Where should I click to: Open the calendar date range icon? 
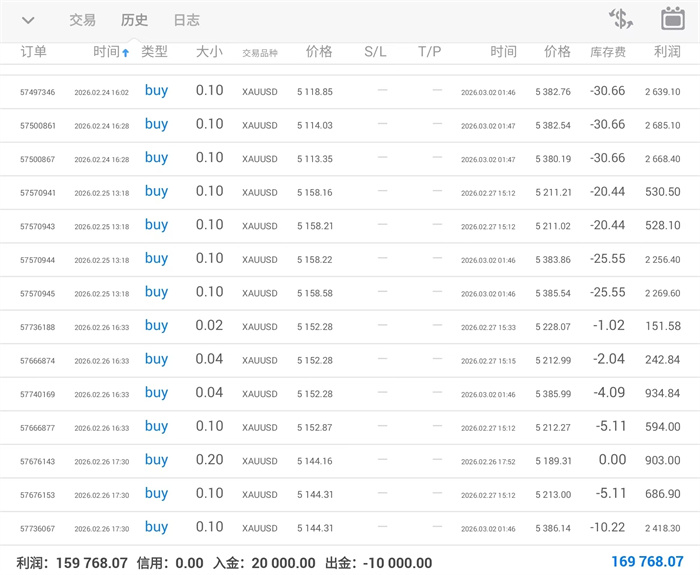672,19
